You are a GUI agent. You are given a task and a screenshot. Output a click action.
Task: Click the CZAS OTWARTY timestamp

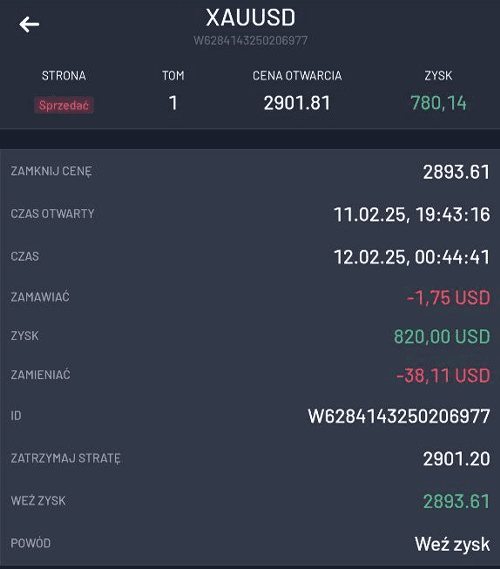pyautogui.click(x=412, y=214)
